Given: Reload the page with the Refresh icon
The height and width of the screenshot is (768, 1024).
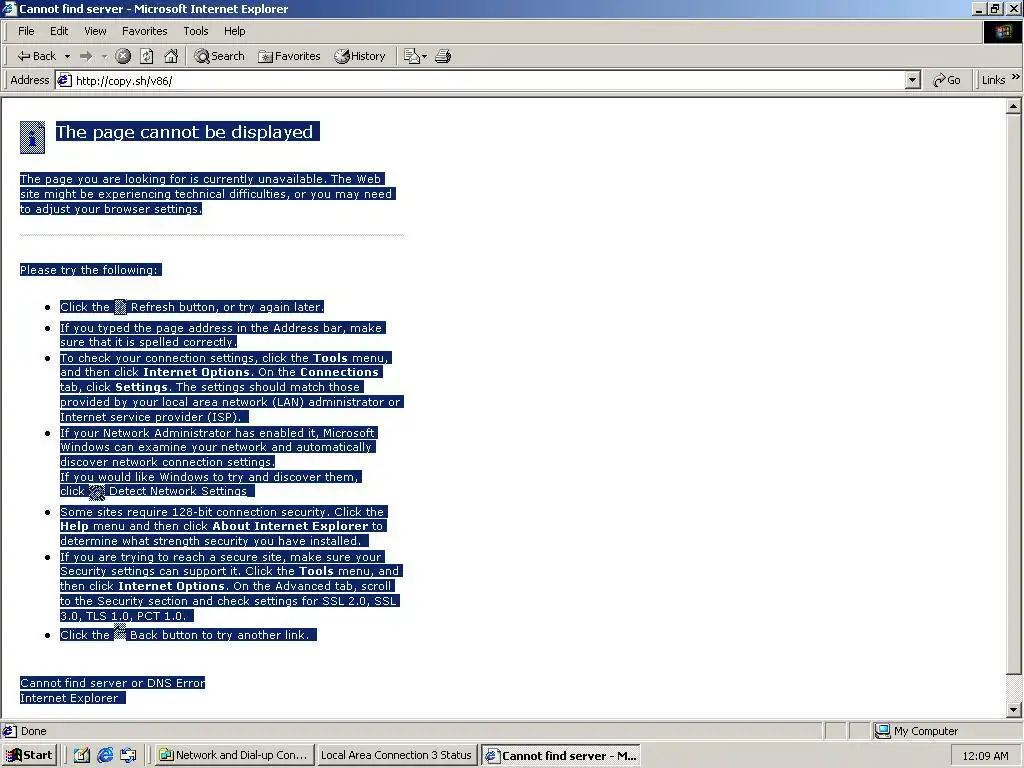Looking at the screenshot, I should coord(147,56).
